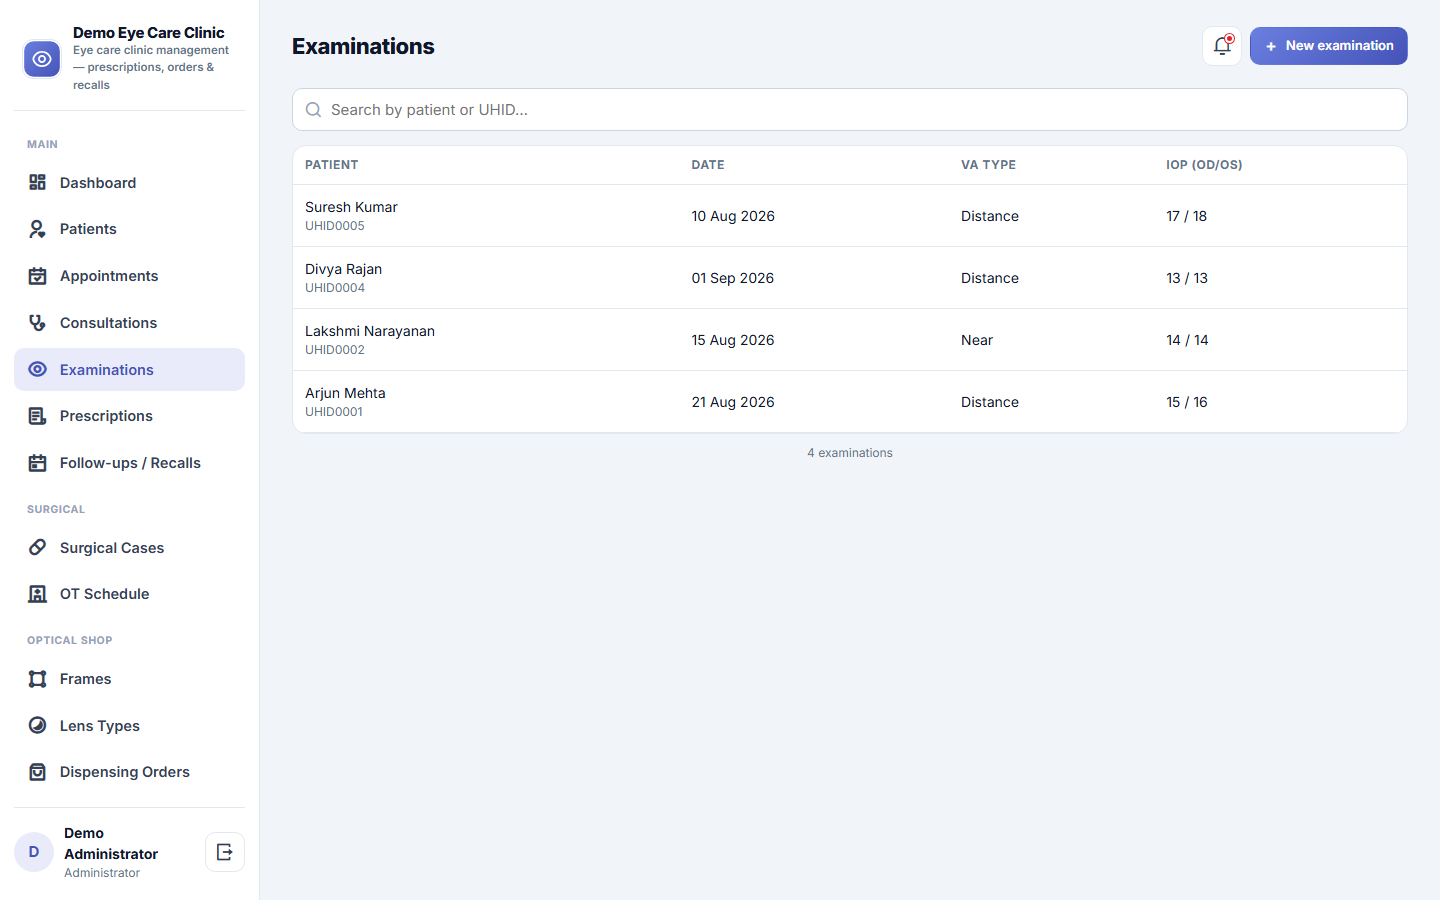Click date 01 Sep 2026

coord(733,278)
